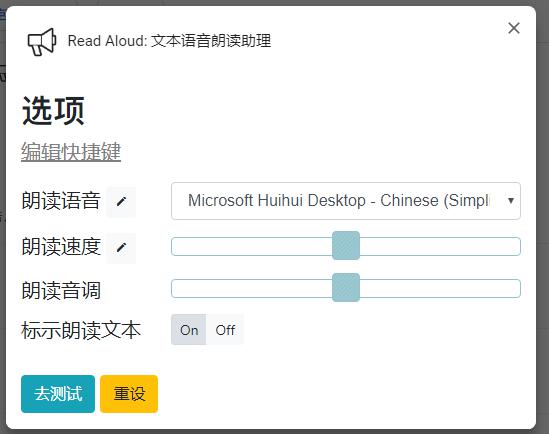549x434 pixels.
Task: Click the Read Aloud megaphone icon
Action: (42, 42)
